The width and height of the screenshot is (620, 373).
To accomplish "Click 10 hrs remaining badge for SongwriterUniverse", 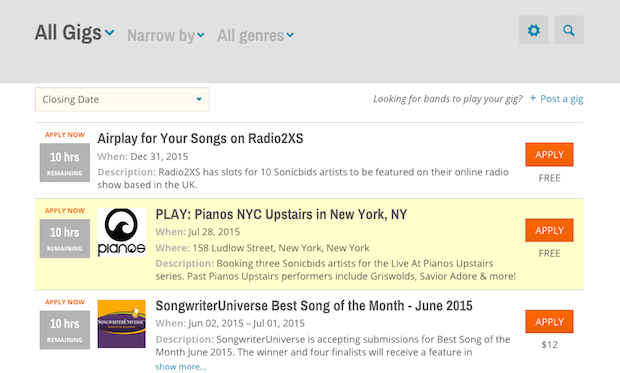I will pyautogui.click(x=65, y=329).
